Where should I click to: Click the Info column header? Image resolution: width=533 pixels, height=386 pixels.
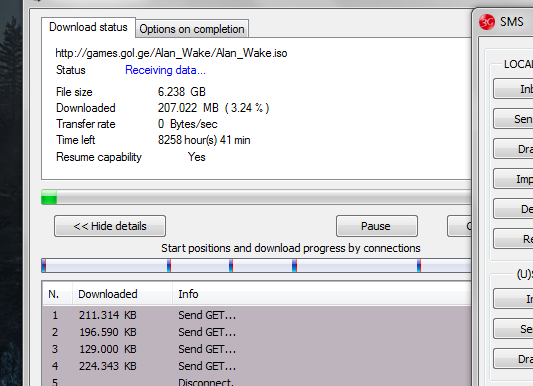point(322,294)
